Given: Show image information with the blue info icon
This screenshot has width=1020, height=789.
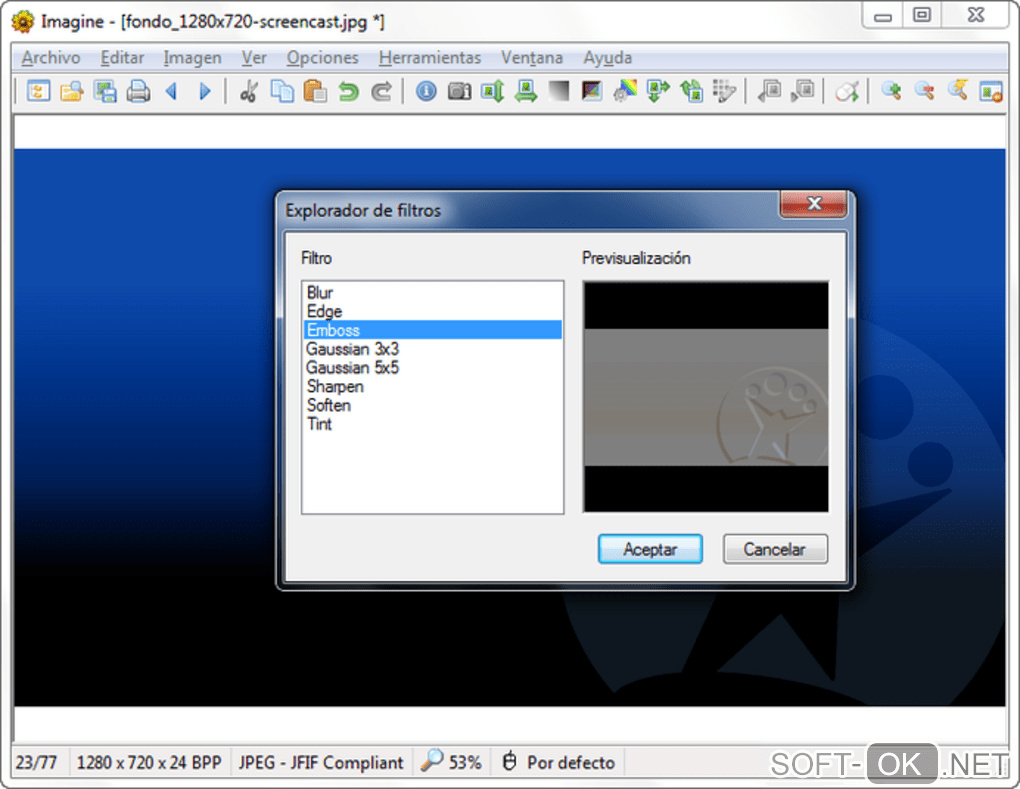Looking at the screenshot, I should (426, 91).
